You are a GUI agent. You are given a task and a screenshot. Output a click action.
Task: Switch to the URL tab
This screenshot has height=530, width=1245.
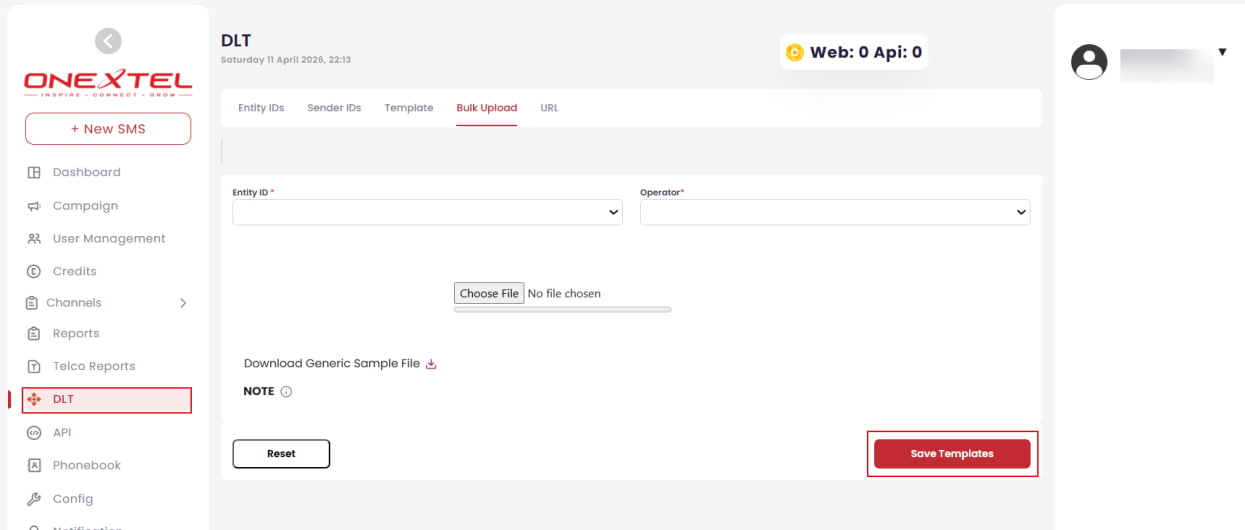click(549, 108)
